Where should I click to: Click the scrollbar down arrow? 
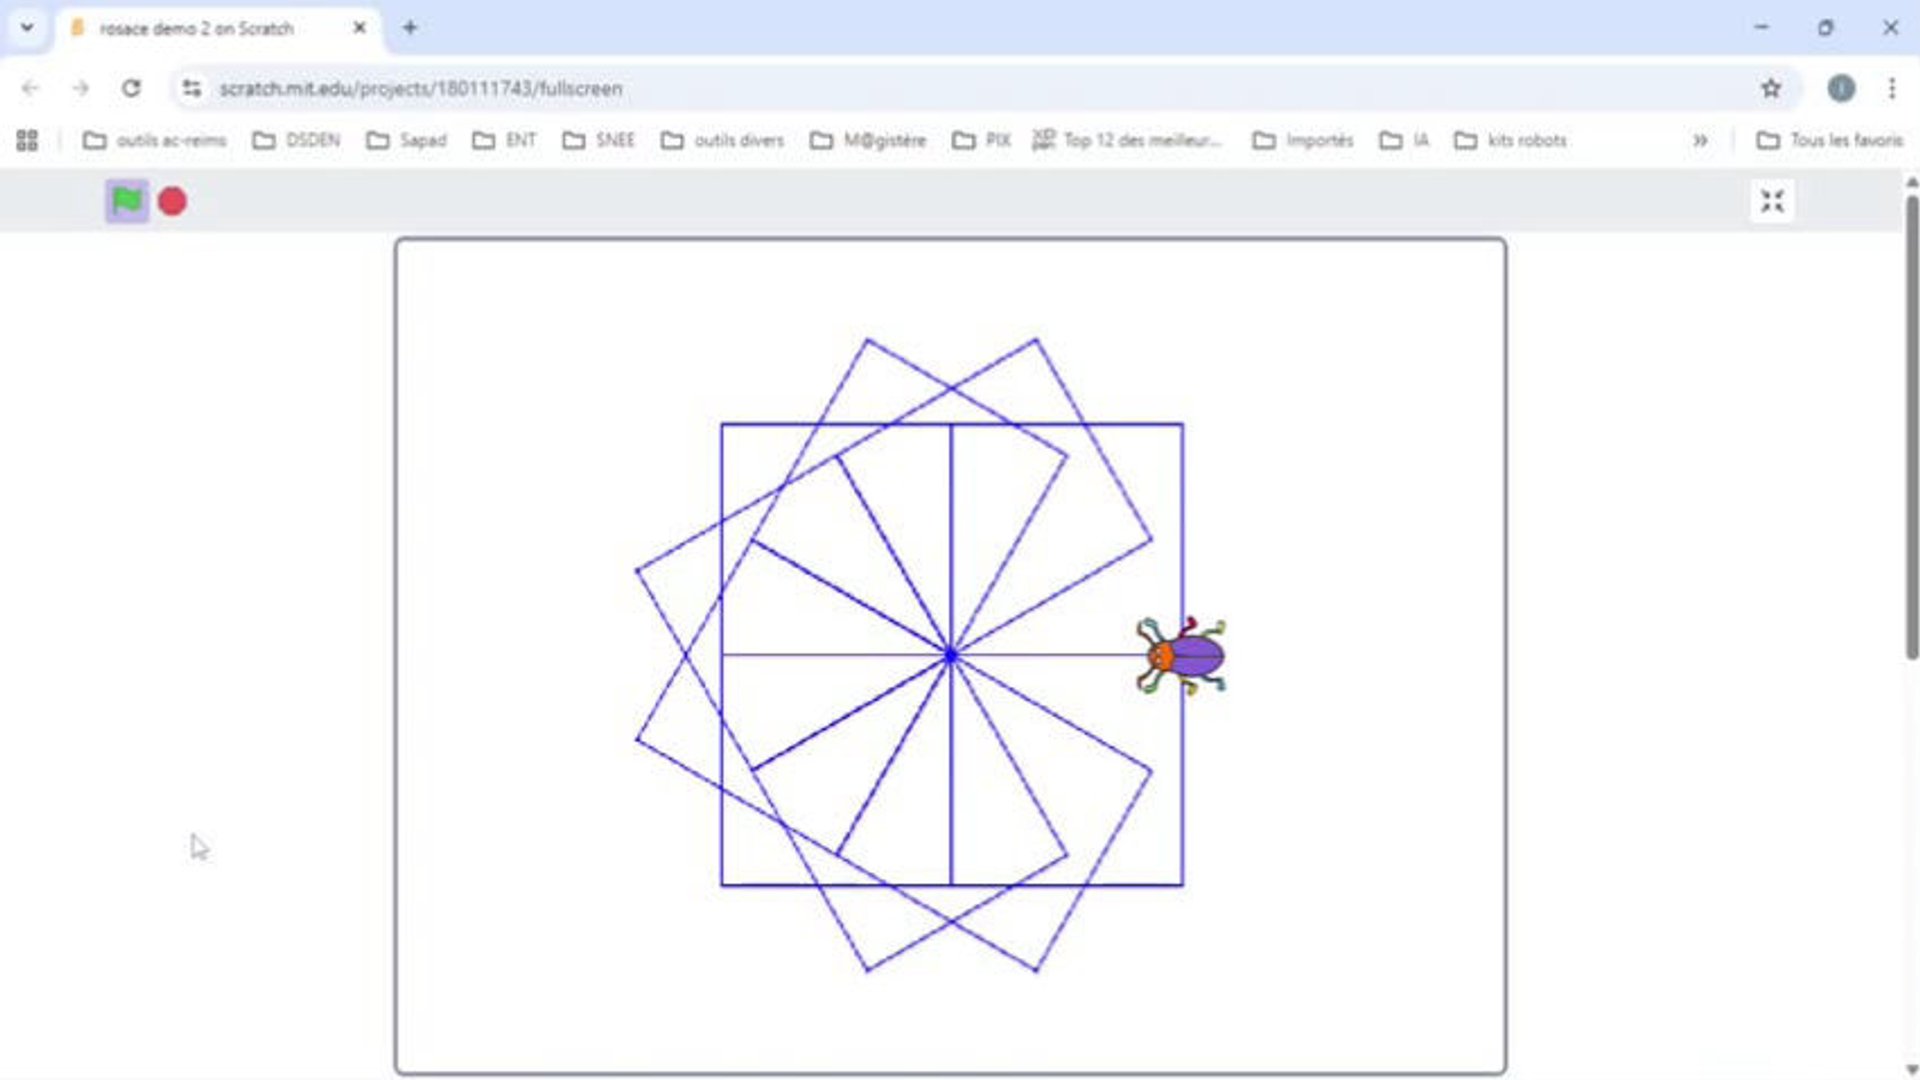point(1911,1069)
